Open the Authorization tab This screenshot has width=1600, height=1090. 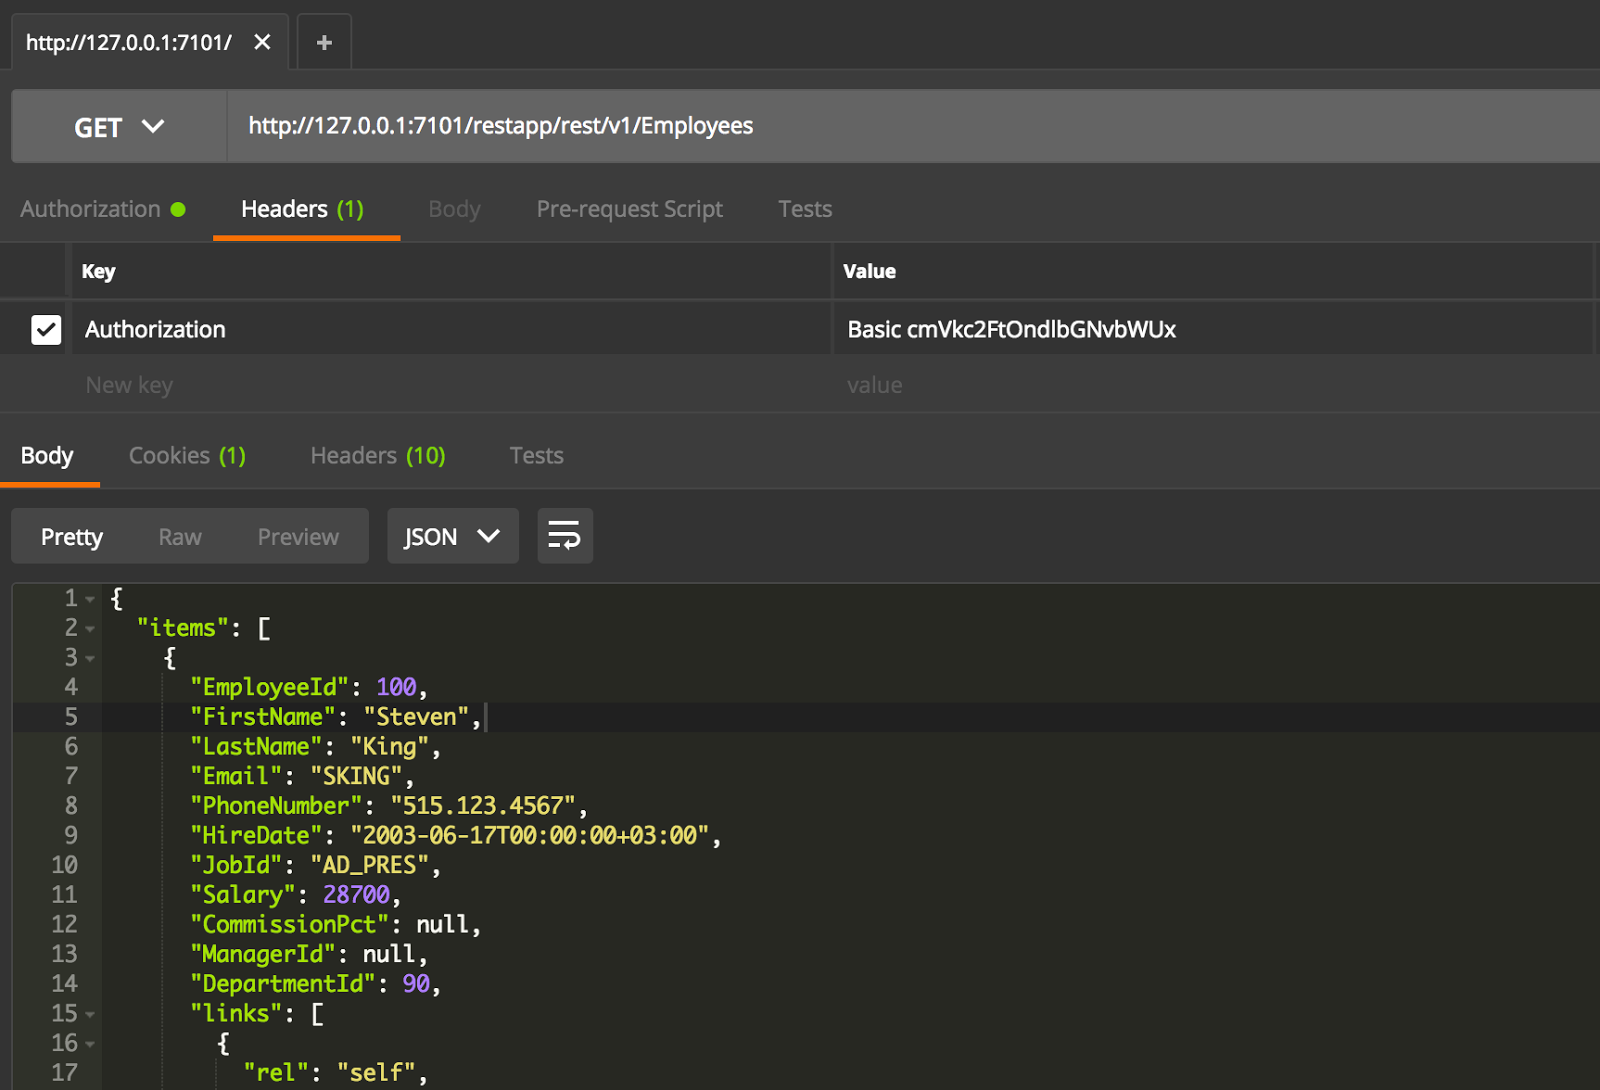[92, 209]
